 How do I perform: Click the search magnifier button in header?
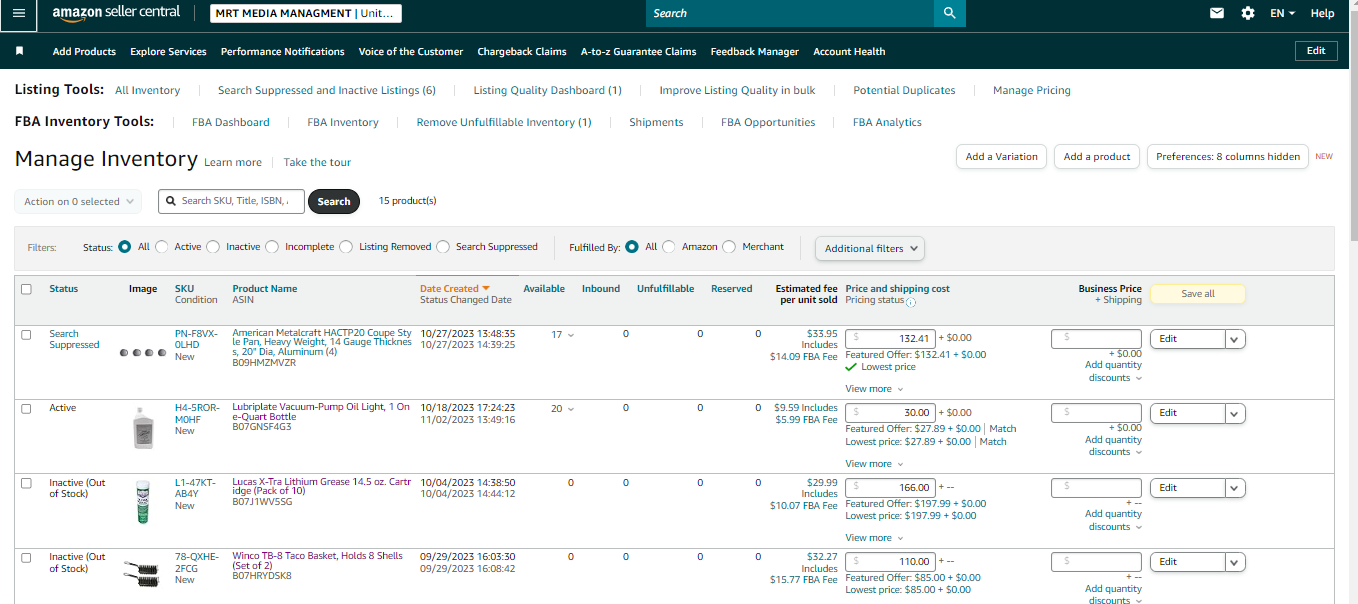[949, 13]
